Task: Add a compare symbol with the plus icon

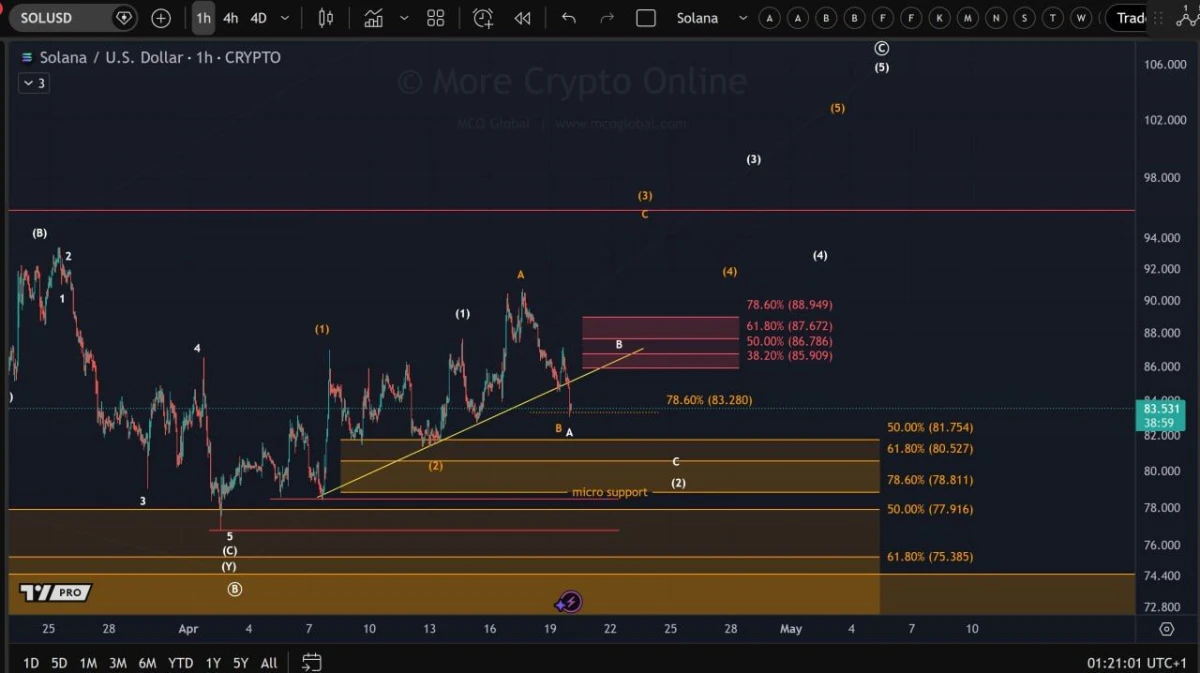Action: tap(161, 18)
